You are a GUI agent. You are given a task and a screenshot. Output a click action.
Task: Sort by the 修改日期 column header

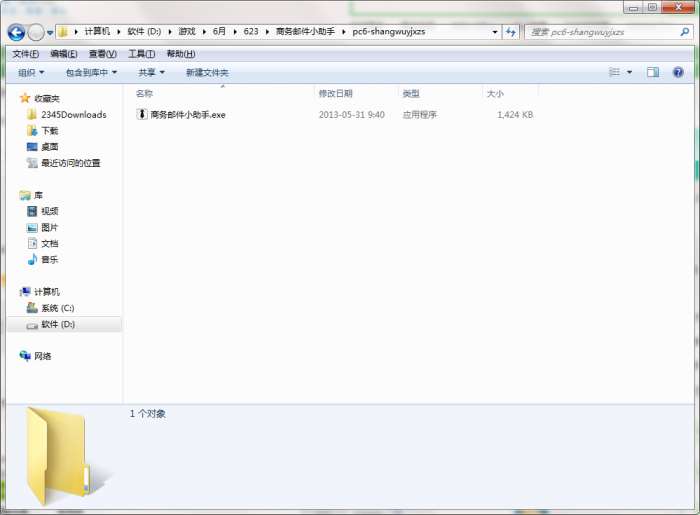coord(335,93)
